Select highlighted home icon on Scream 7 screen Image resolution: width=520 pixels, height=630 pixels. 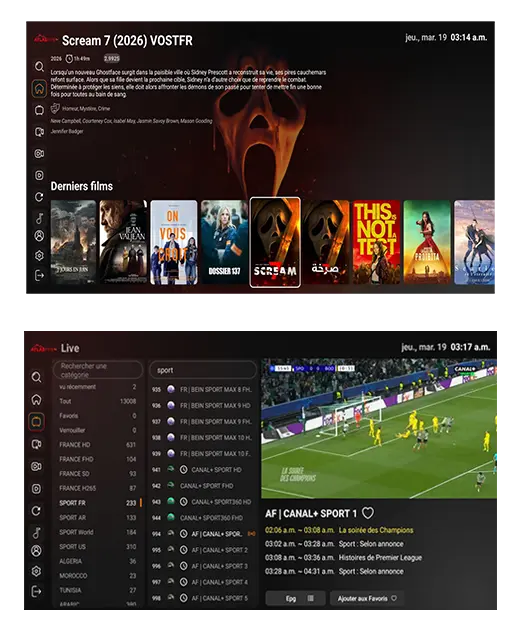point(39,88)
